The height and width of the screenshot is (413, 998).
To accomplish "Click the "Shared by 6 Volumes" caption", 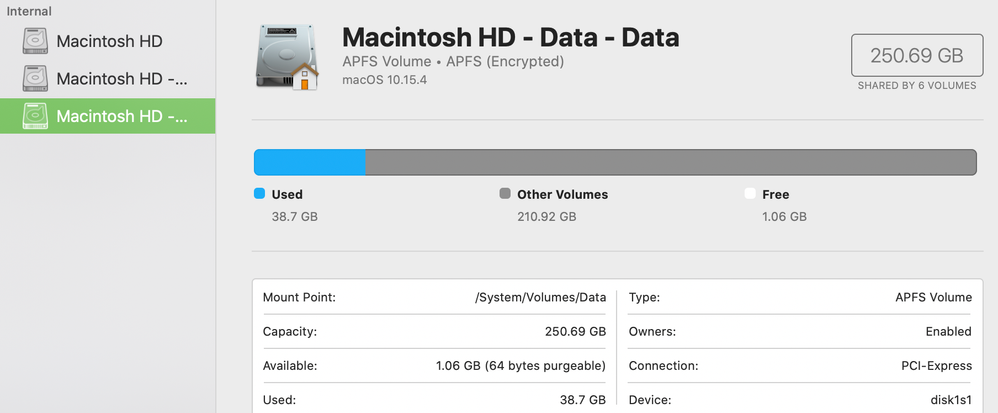I will (916, 86).
